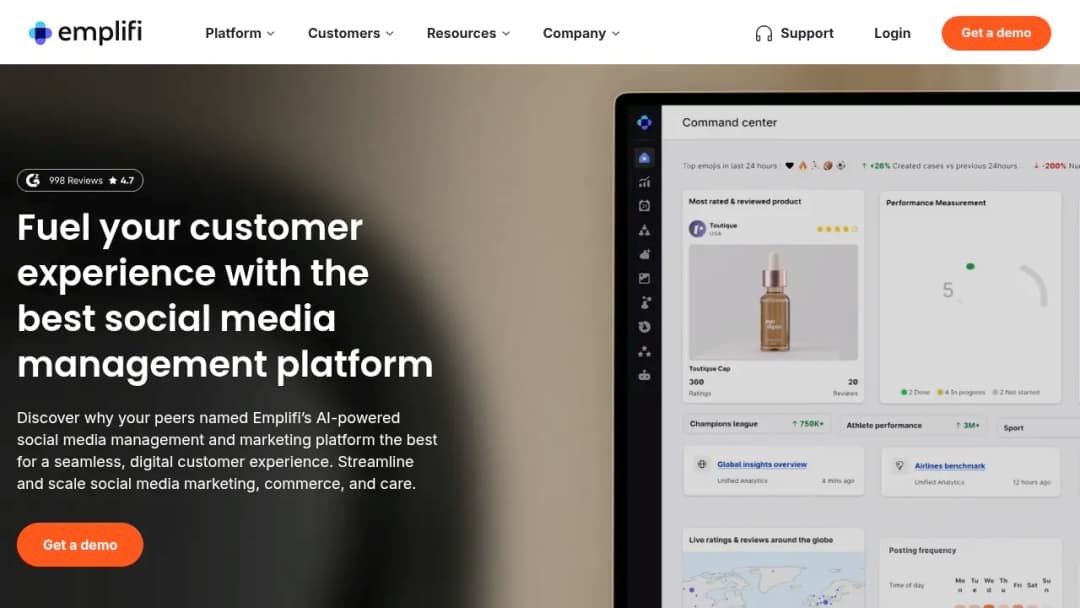Click the Command center title
Image resolution: width=1080 pixels, height=608 pixels.
(x=729, y=123)
